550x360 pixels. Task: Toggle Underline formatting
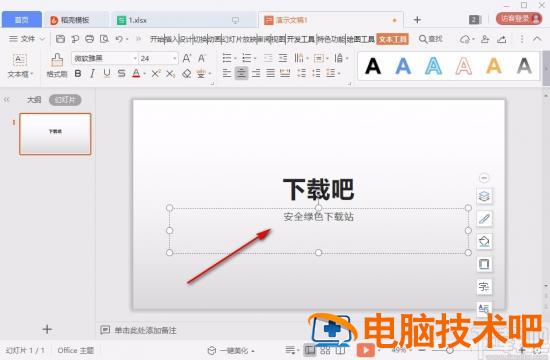pos(107,73)
